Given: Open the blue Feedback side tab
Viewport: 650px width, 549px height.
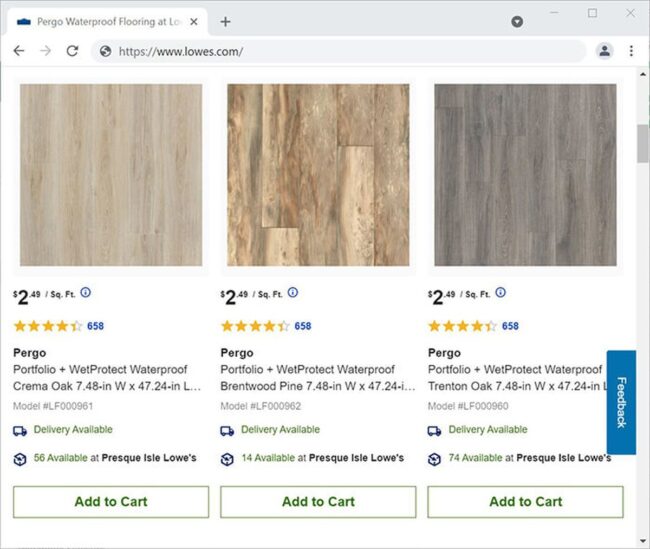Looking at the screenshot, I should coord(621,402).
